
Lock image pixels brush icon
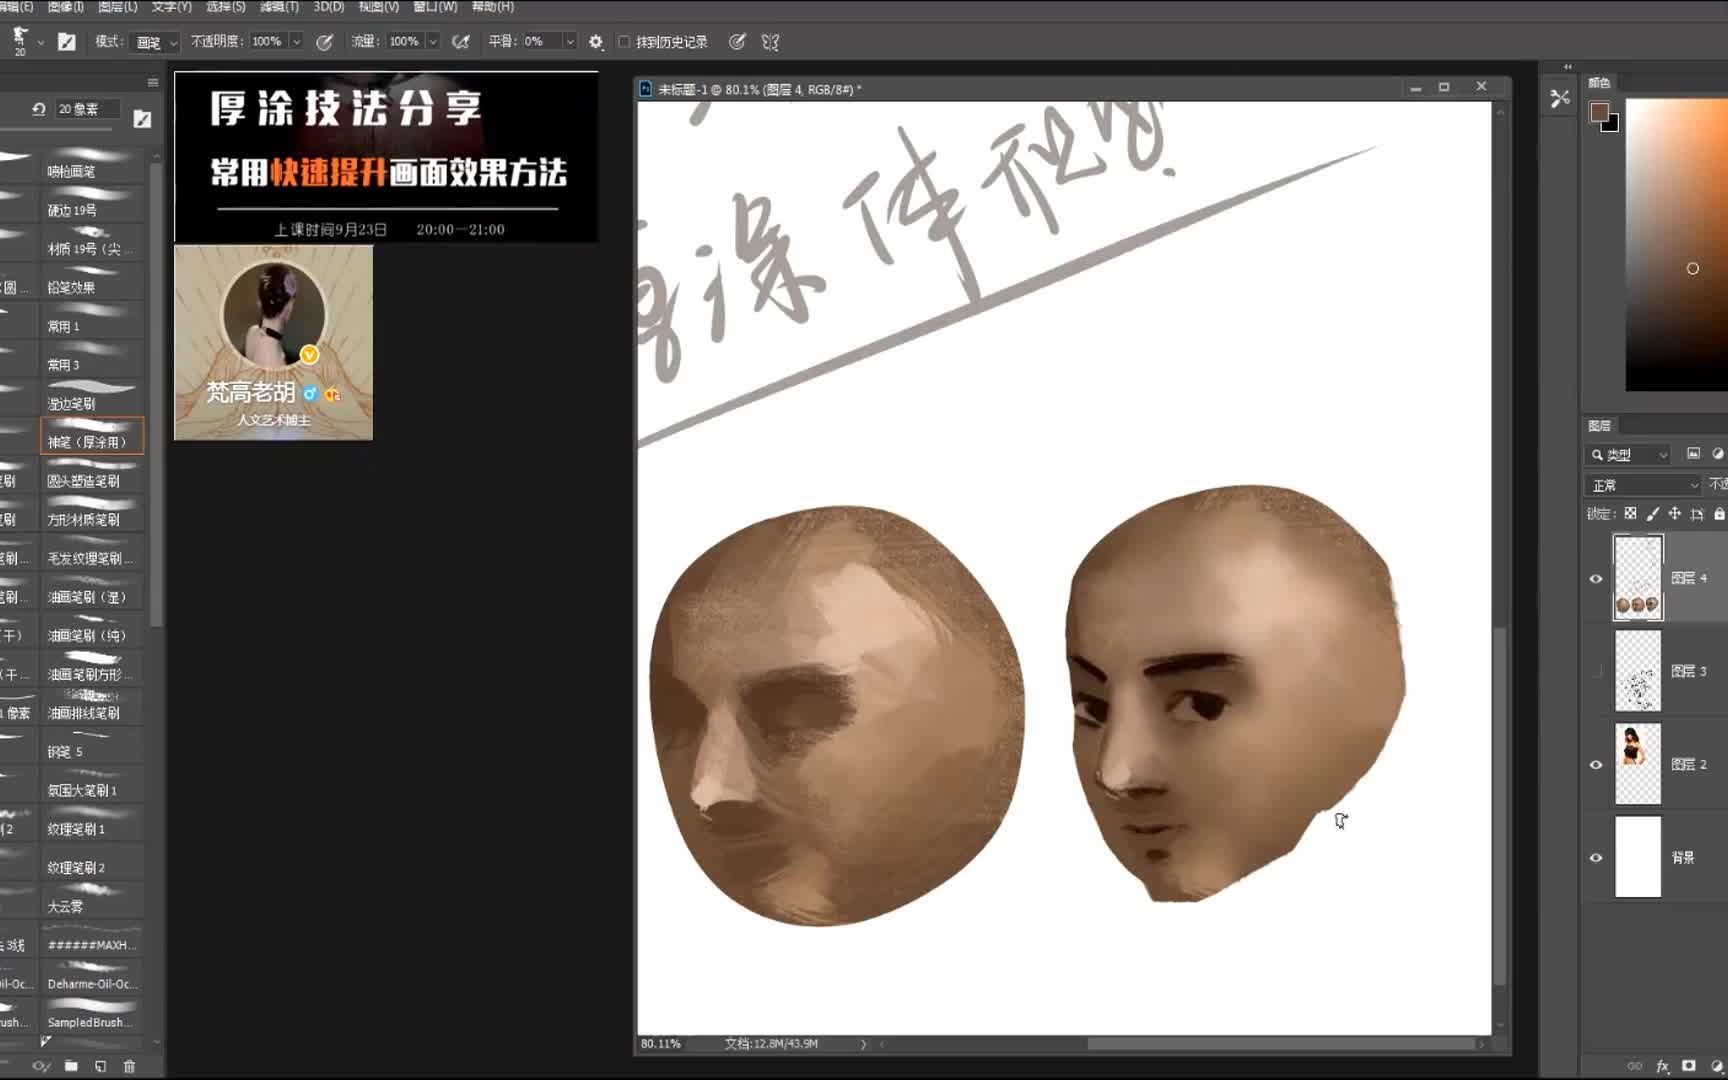point(1652,513)
